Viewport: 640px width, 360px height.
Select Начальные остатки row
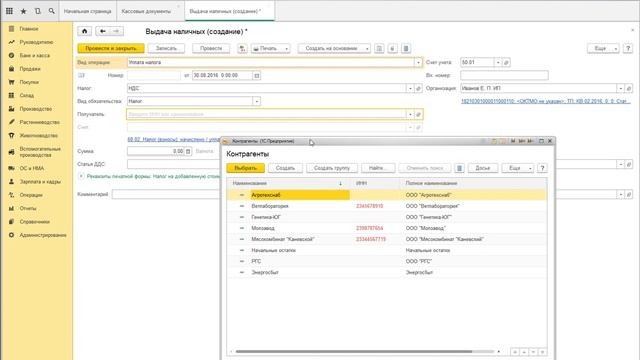click(x=387, y=250)
